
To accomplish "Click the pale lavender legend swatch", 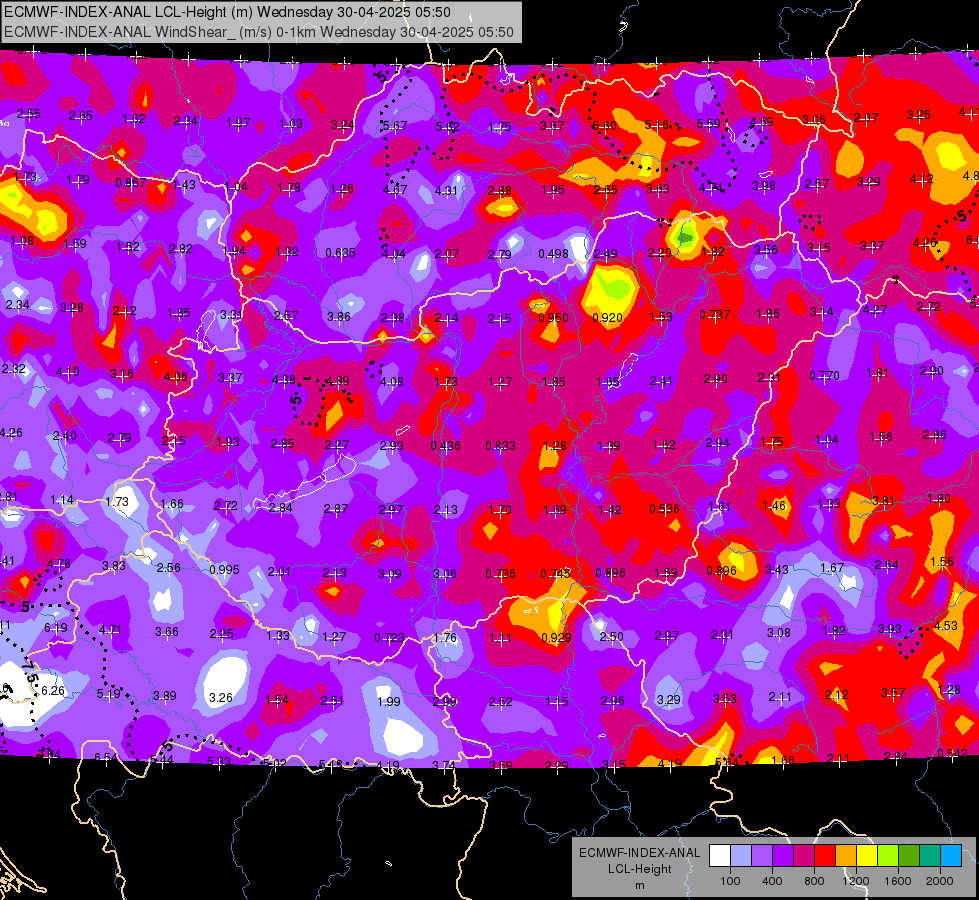I will 741,855.
